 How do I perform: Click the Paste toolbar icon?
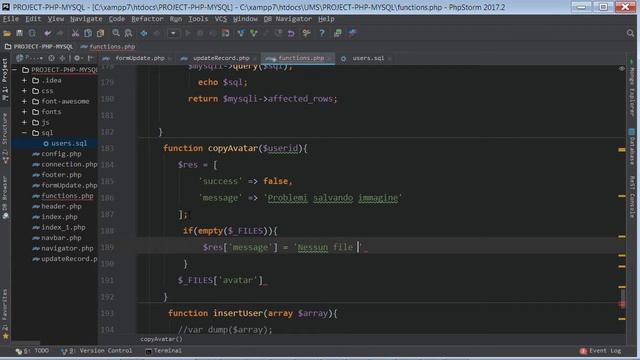pos(100,33)
